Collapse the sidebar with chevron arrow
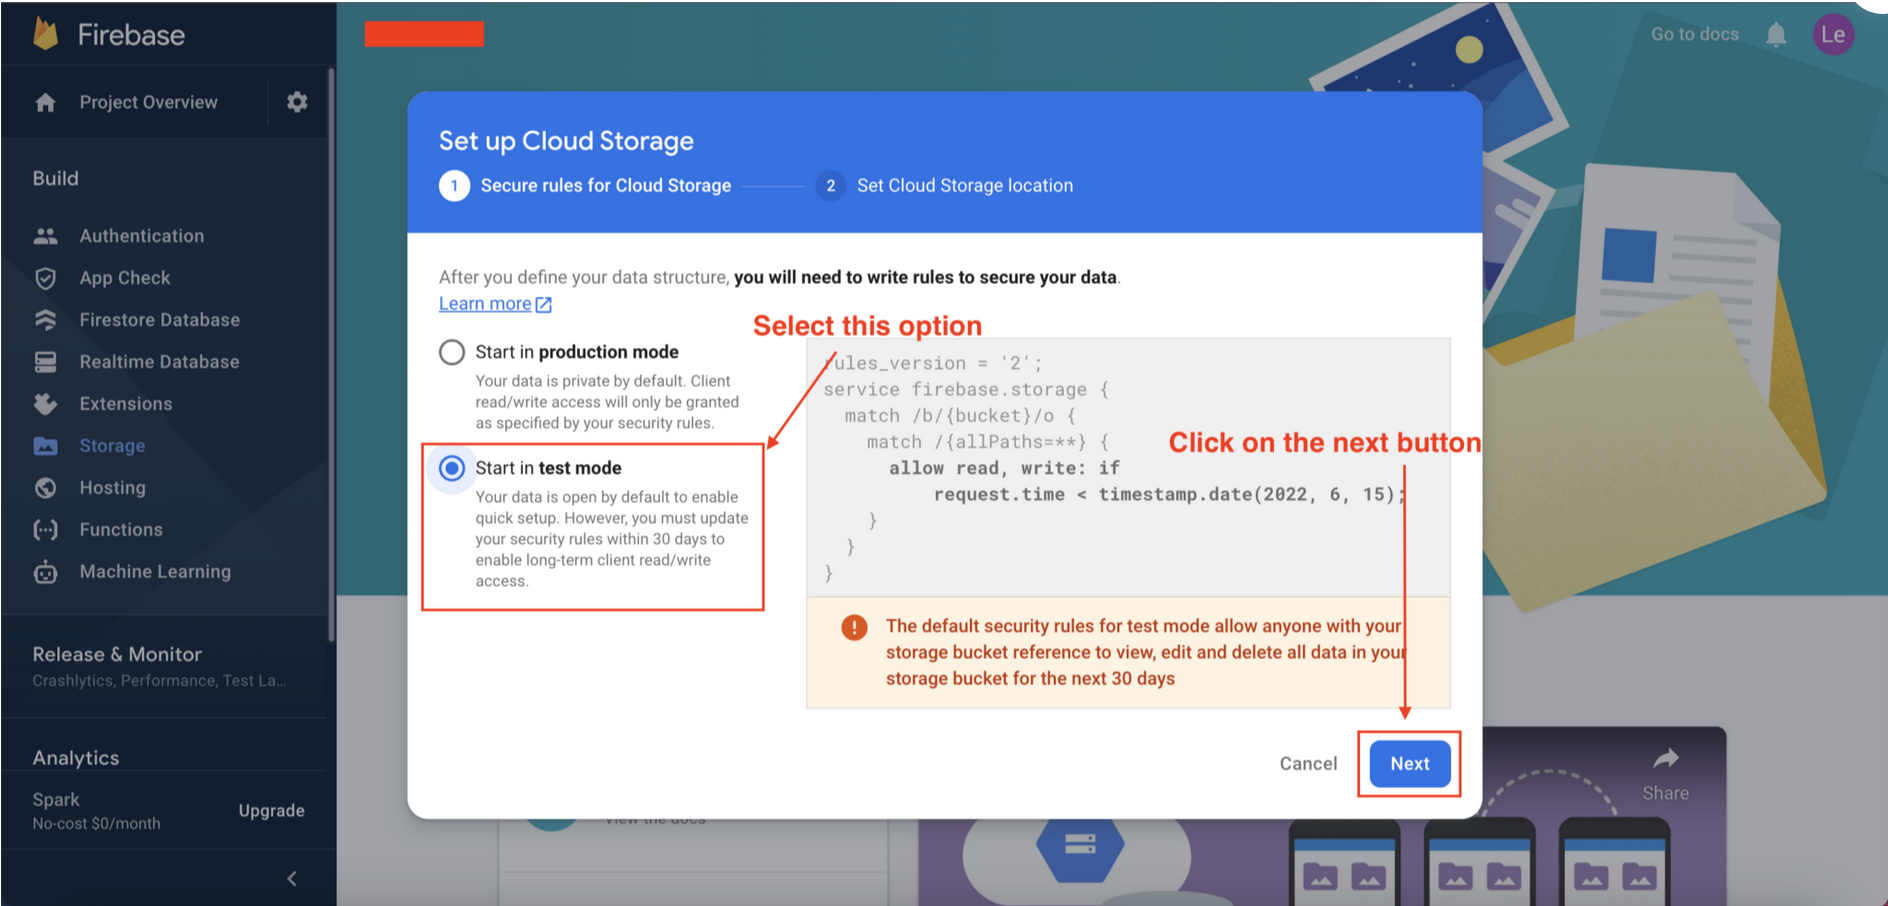The width and height of the screenshot is (1888, 906). coord(292,879)
